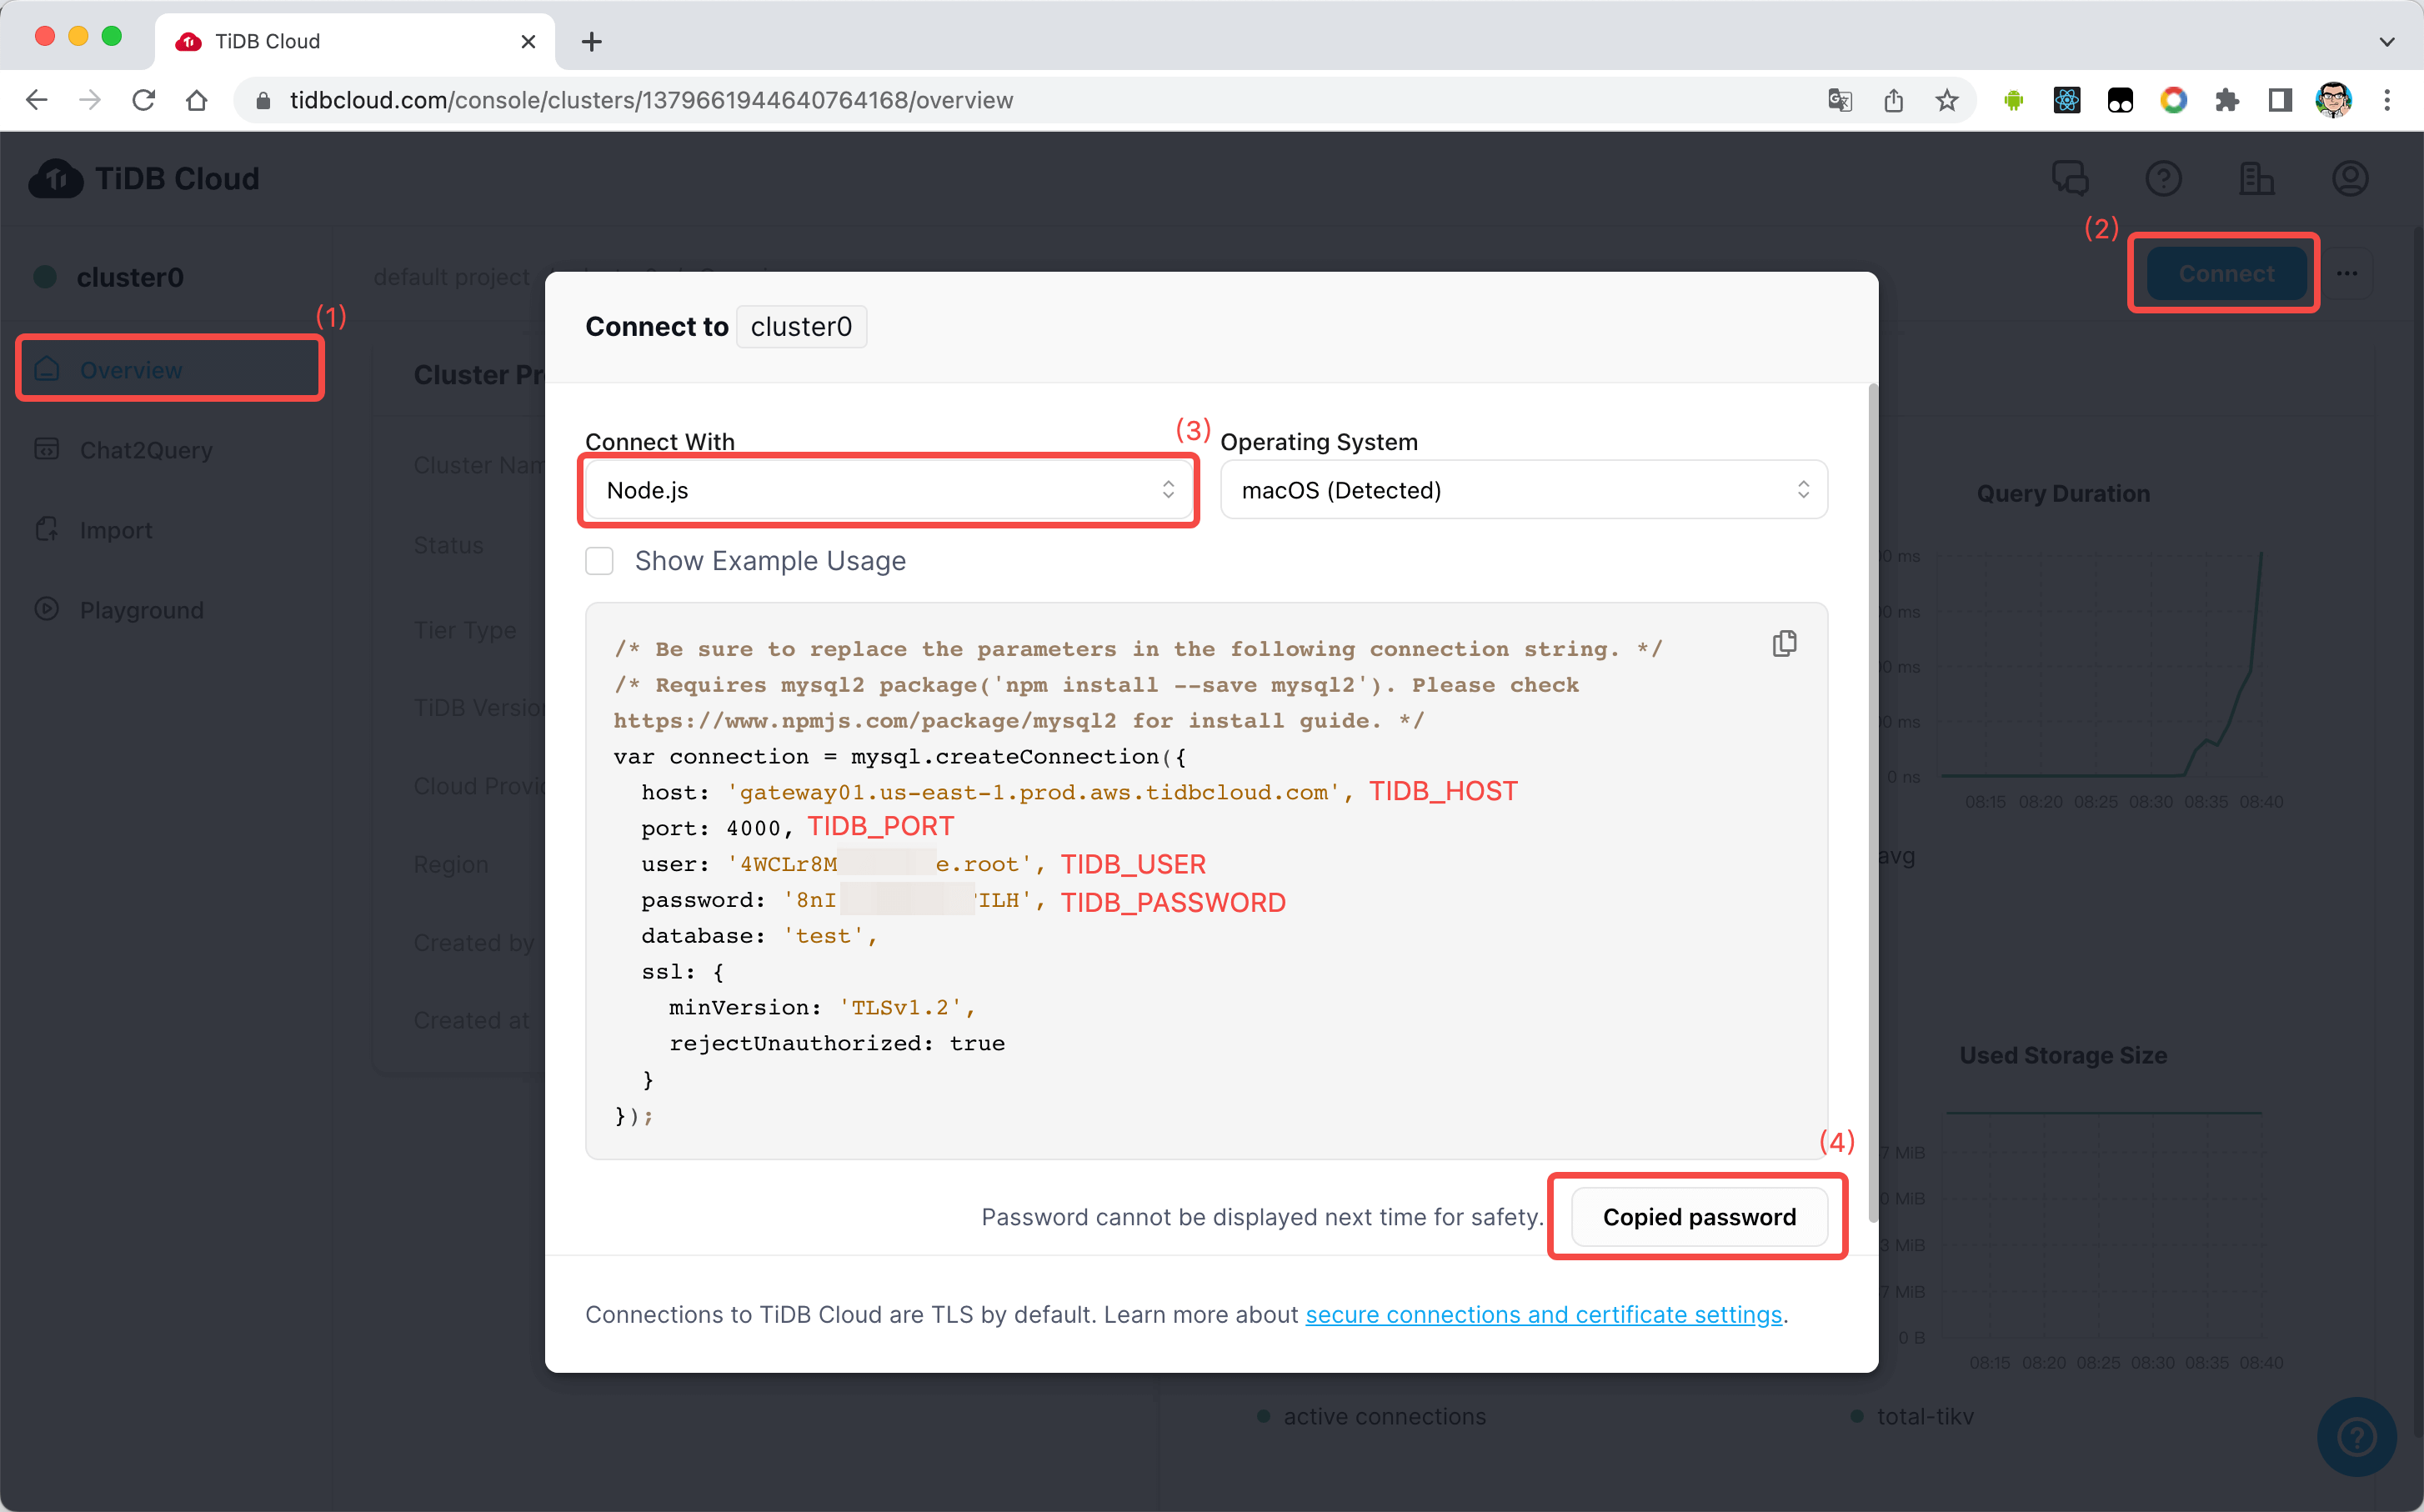Click the TiDB Cloud home icon
This screenshot has width=2424, height=1512.
(x=53, y=178)
